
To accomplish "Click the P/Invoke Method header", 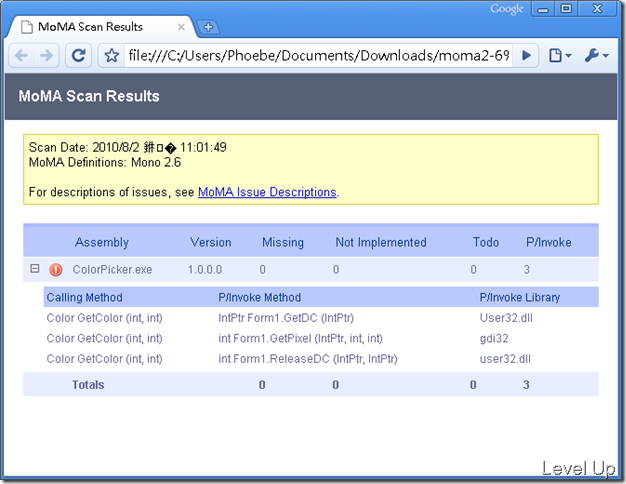I will click(x=260, y=298).
